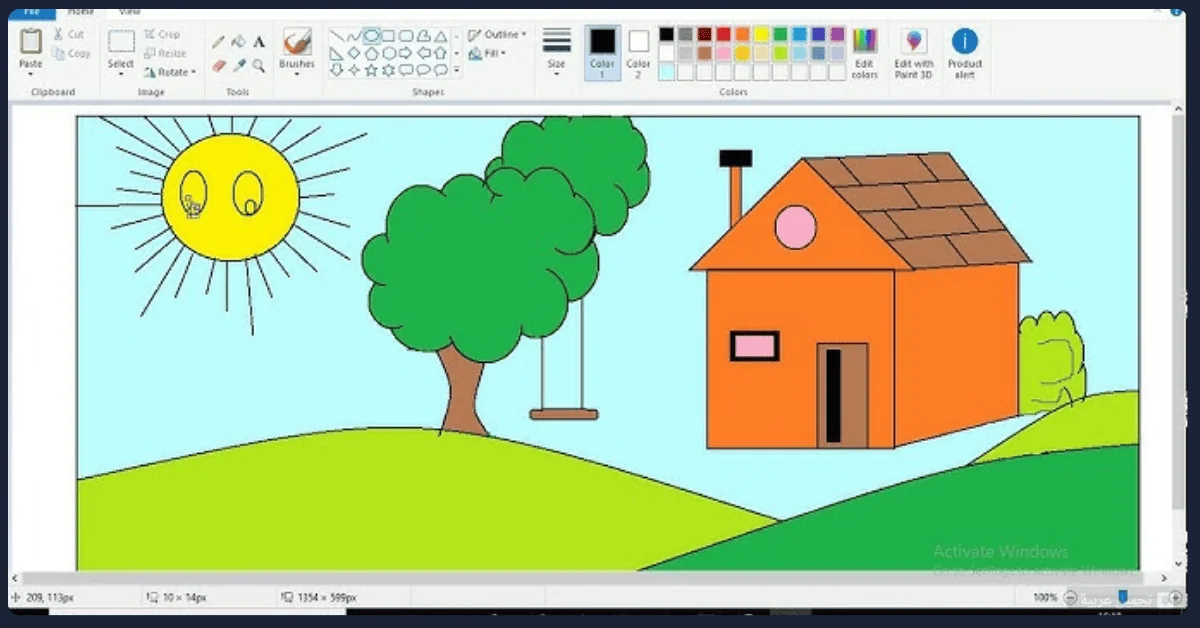Select the Color picker eyedropper tool
Image resolution: width=1200 pixels, height=628 pixels.
(x=239, y=65)
